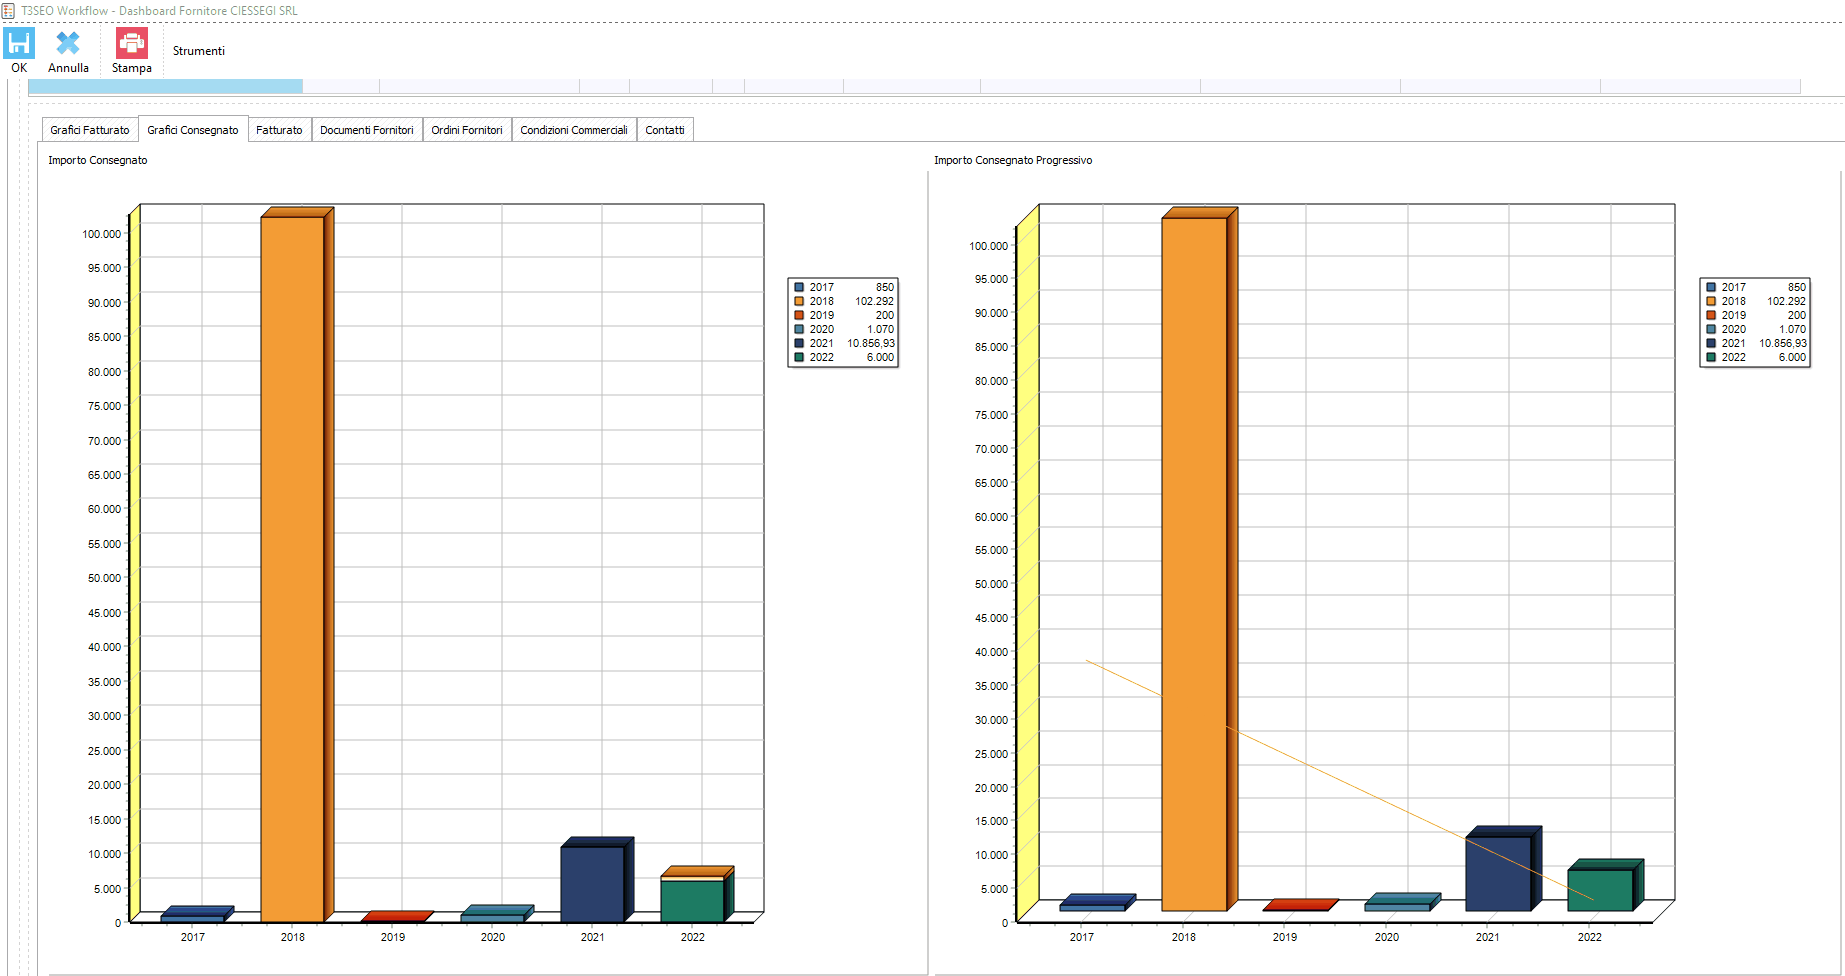Click the Importo Consegnato Progressivo chart title
The image size is (1845, 976).
1013,160
